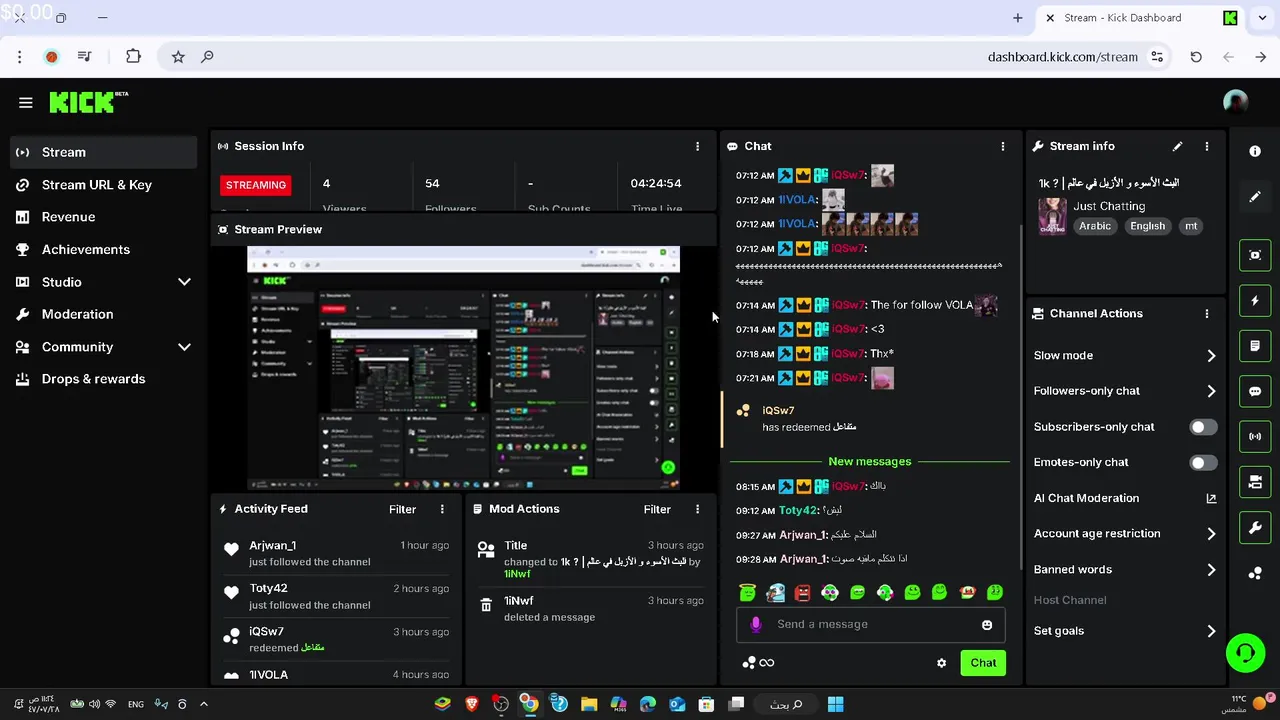
Task: Click in Send a message field
Action: [871, 624]
